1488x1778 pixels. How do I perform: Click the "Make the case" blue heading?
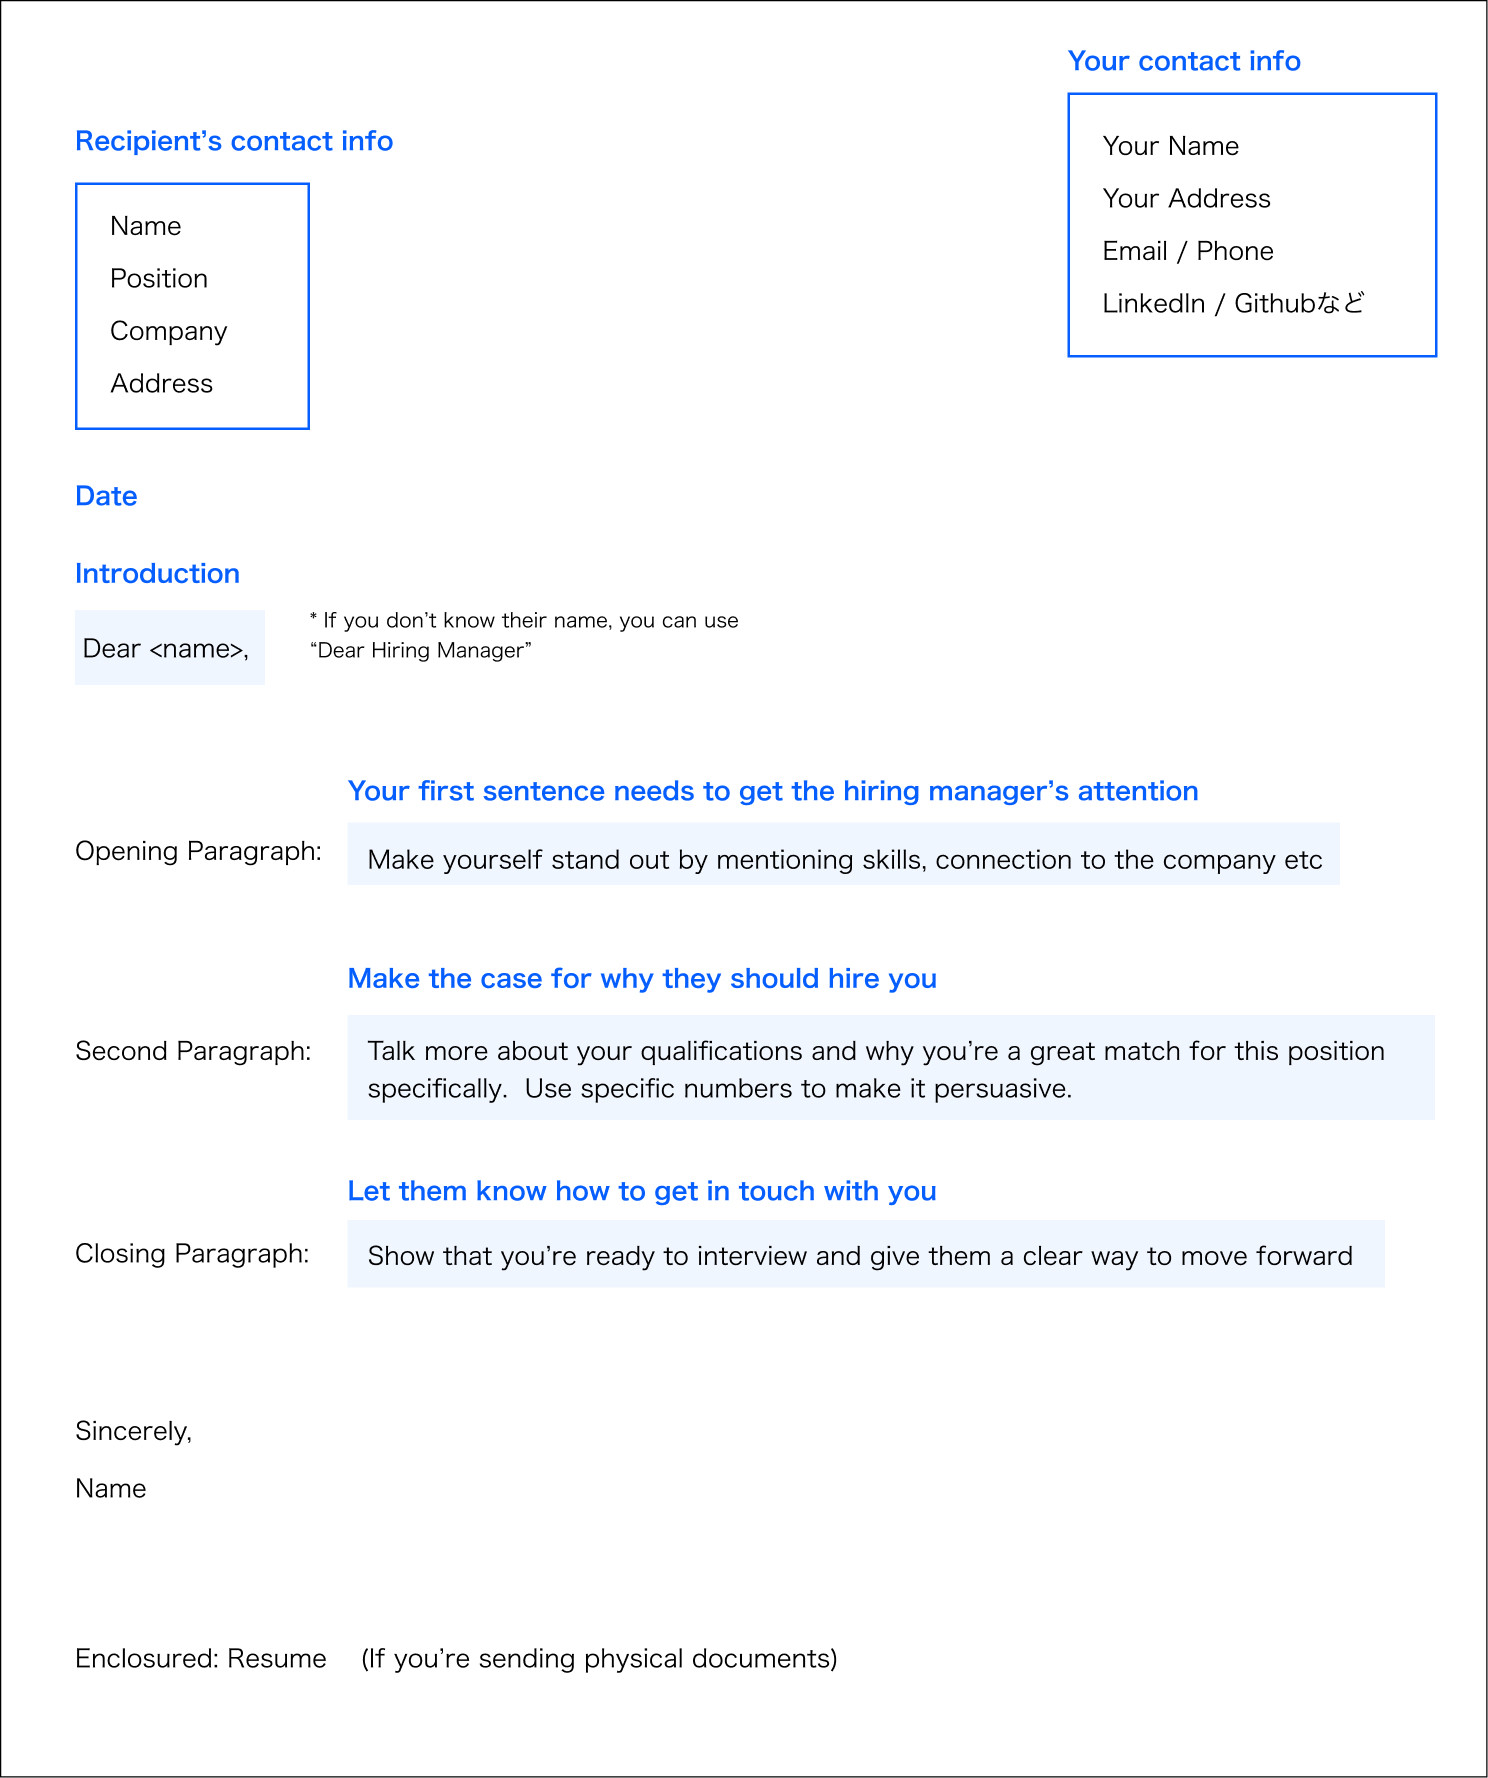click(641, 978)
